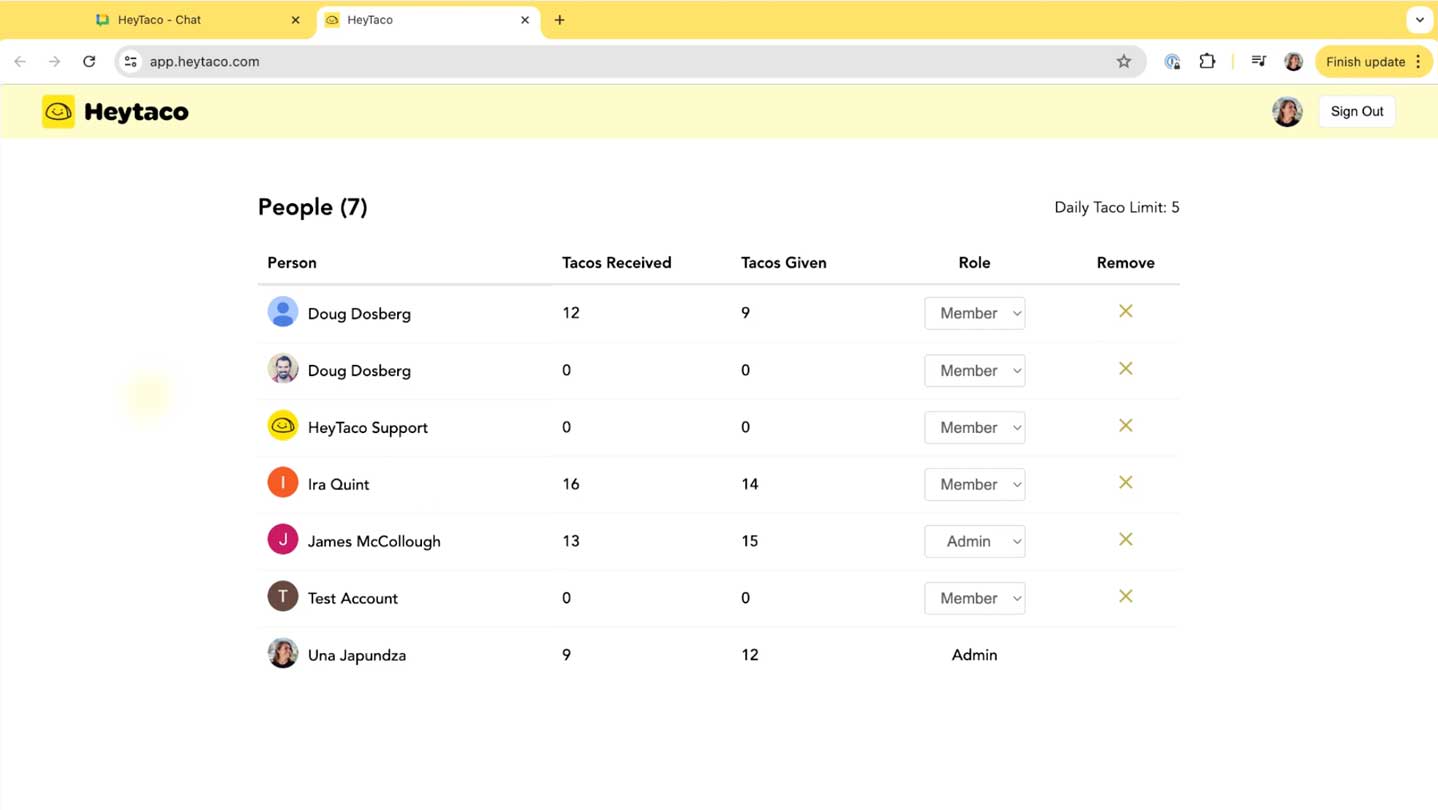Bookmark this page with star icon
The height and width of the screenshot is (810, 1438).
click(x=1124, y=61)
